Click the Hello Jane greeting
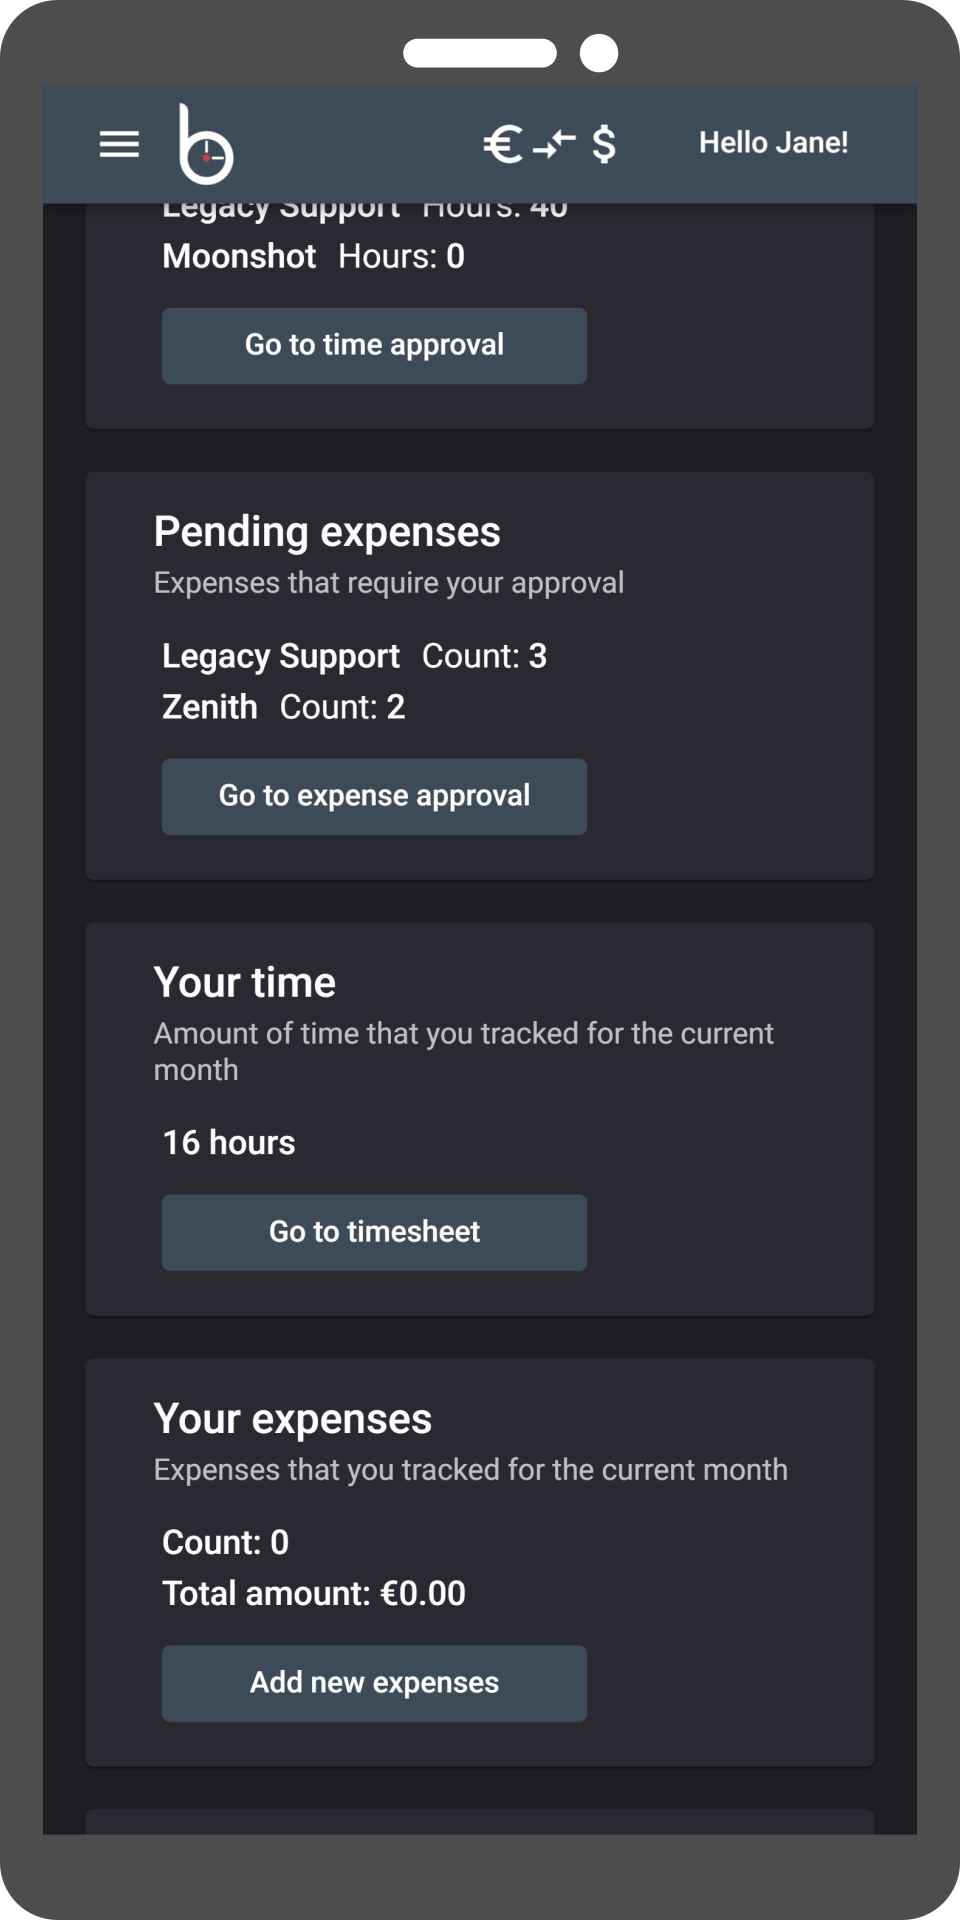This screenshot has width=960, height=1920. coord(772,143)
